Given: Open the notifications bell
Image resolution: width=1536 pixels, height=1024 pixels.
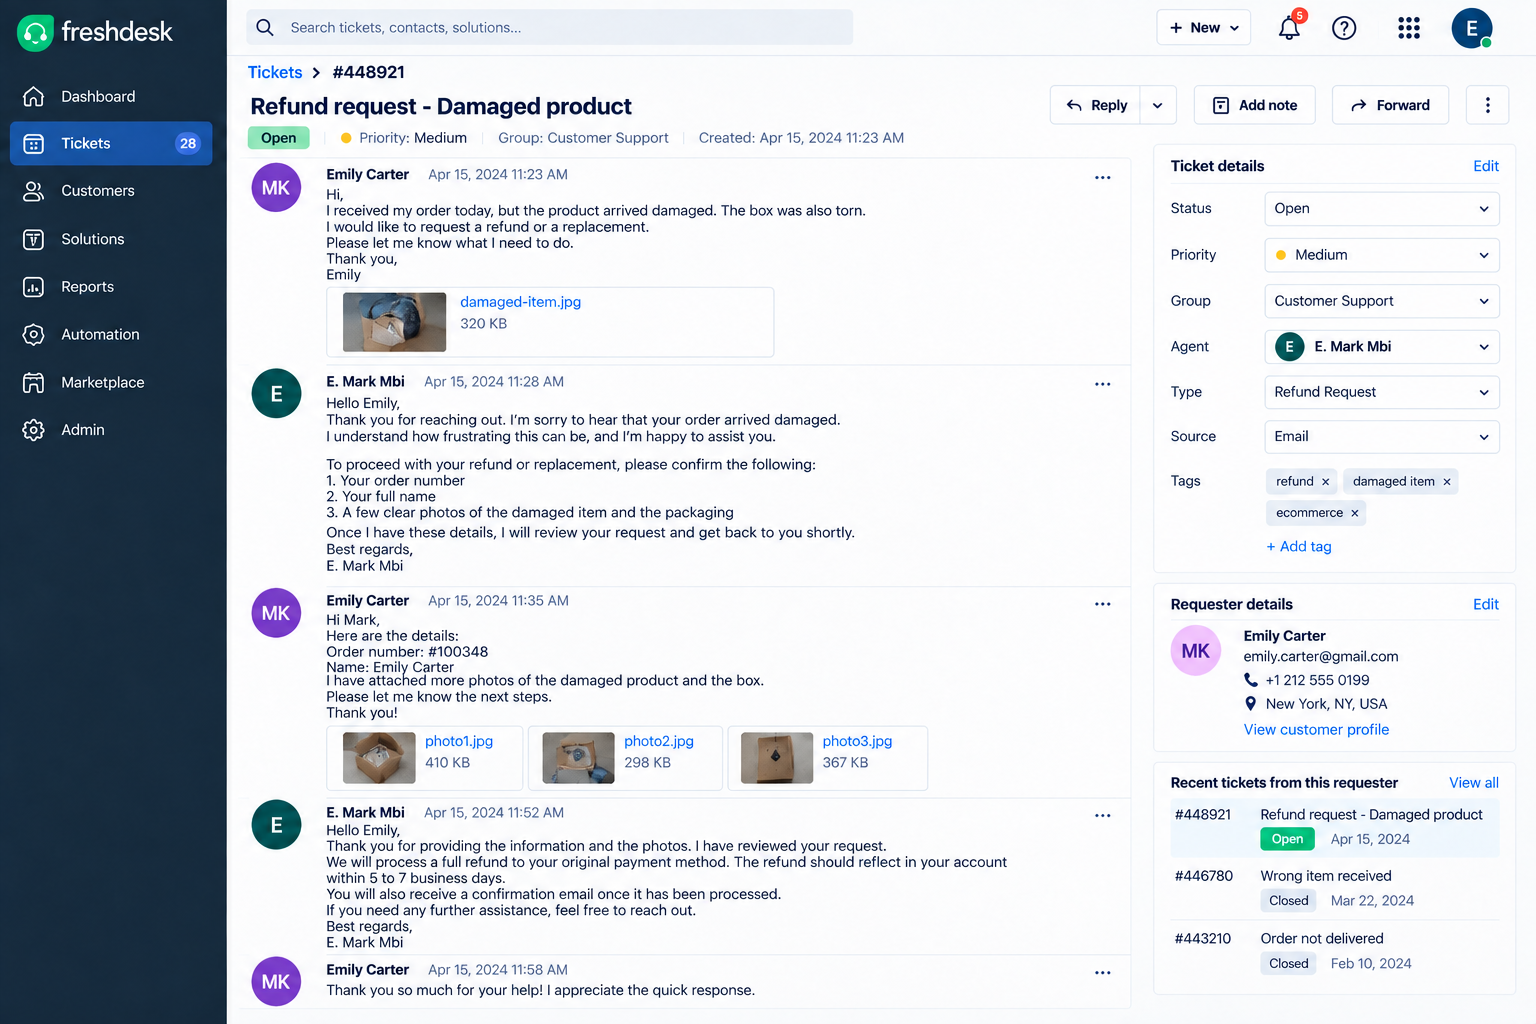Looking at the screenshot, I should pyautogui.click(x=1289, y=28).
